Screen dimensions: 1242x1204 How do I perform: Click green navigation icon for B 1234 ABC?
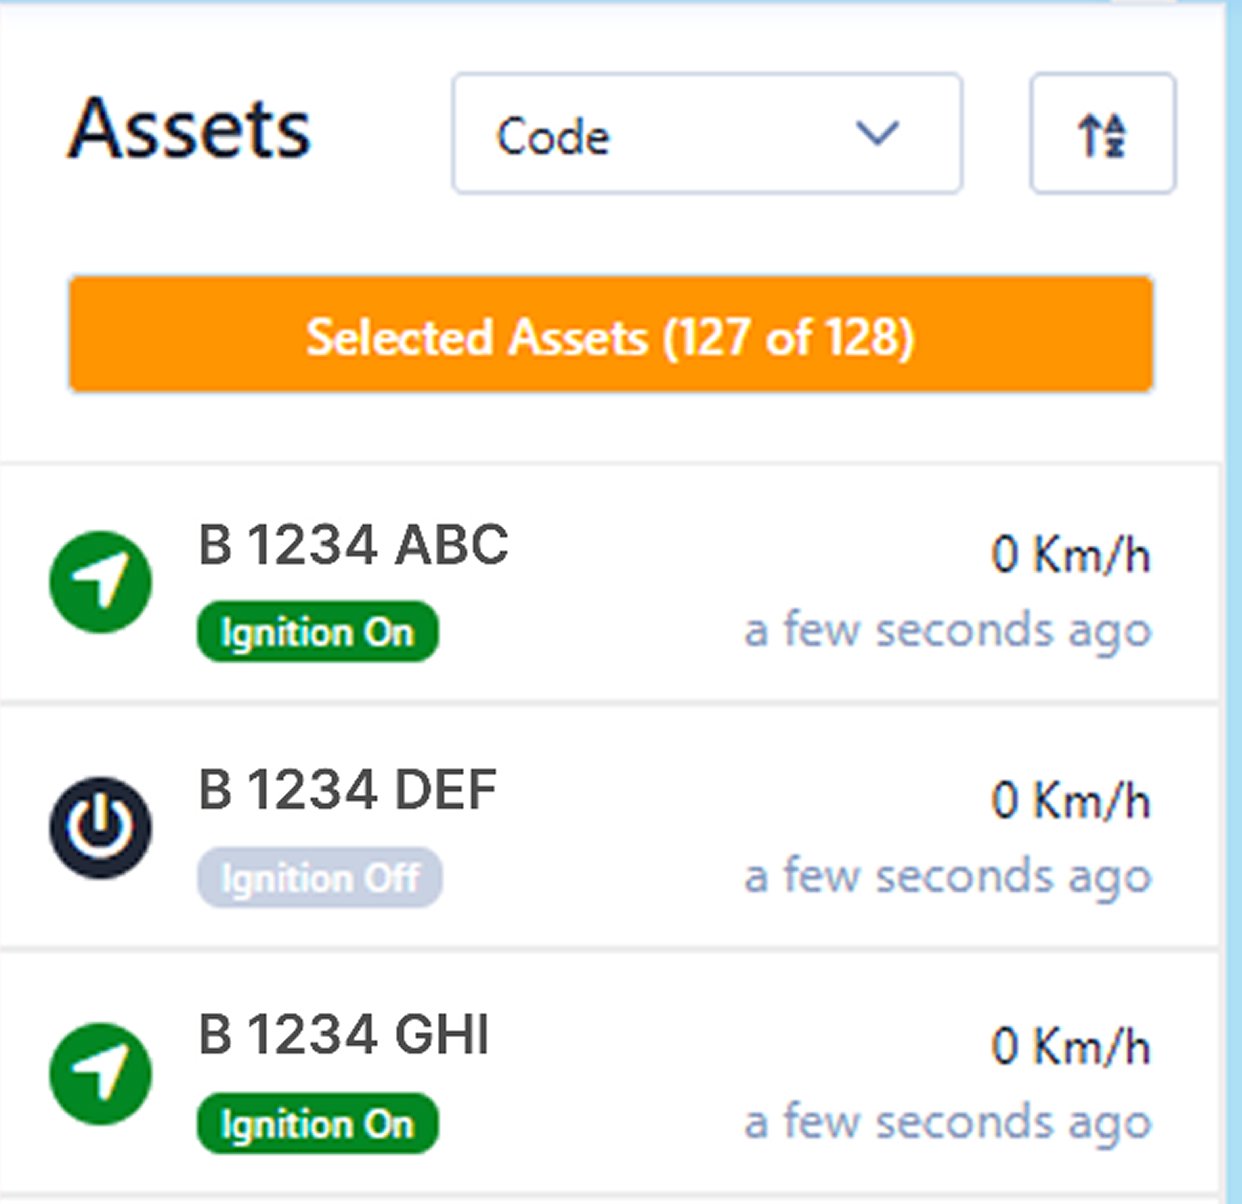(101, 582)
